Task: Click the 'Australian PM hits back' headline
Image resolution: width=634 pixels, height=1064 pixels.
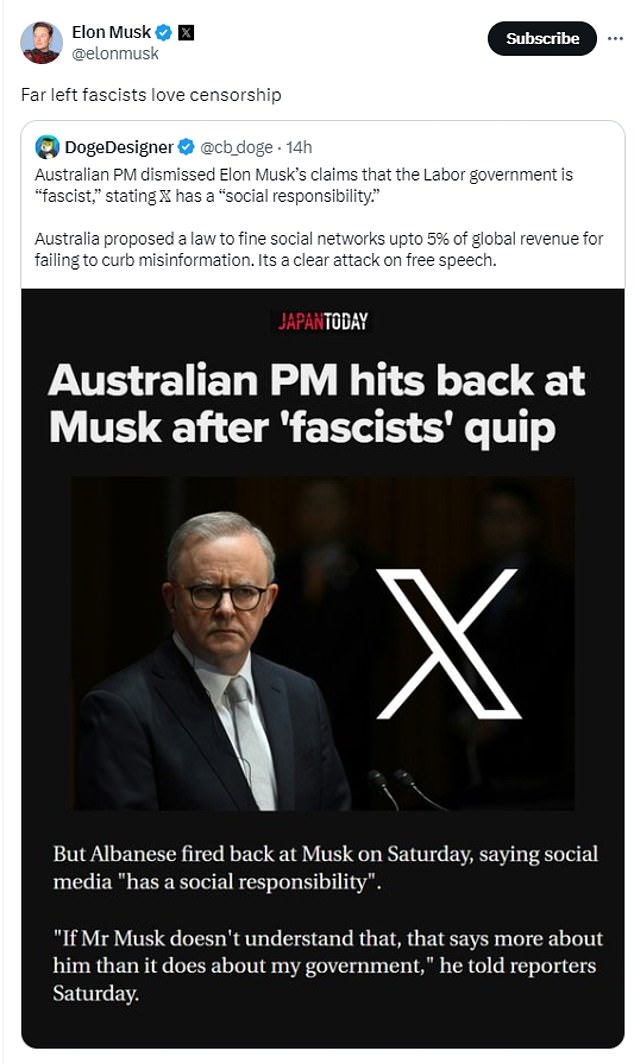Action: [x=317, y=403]
